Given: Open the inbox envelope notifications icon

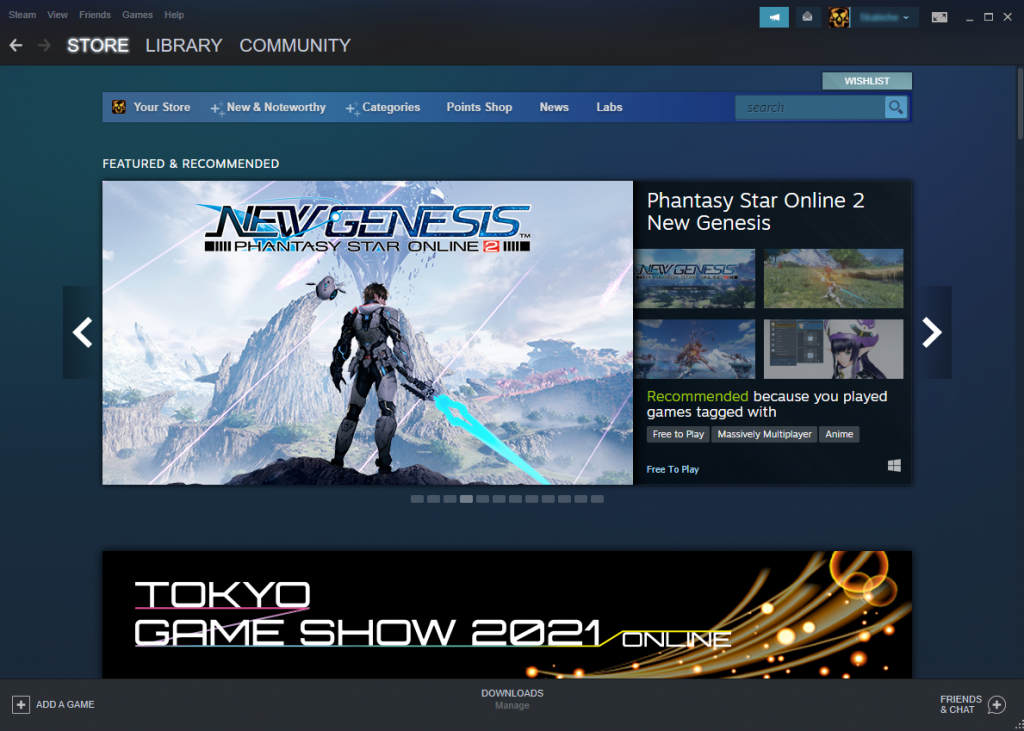Looking at the screenshot, I should coord(807,17).
